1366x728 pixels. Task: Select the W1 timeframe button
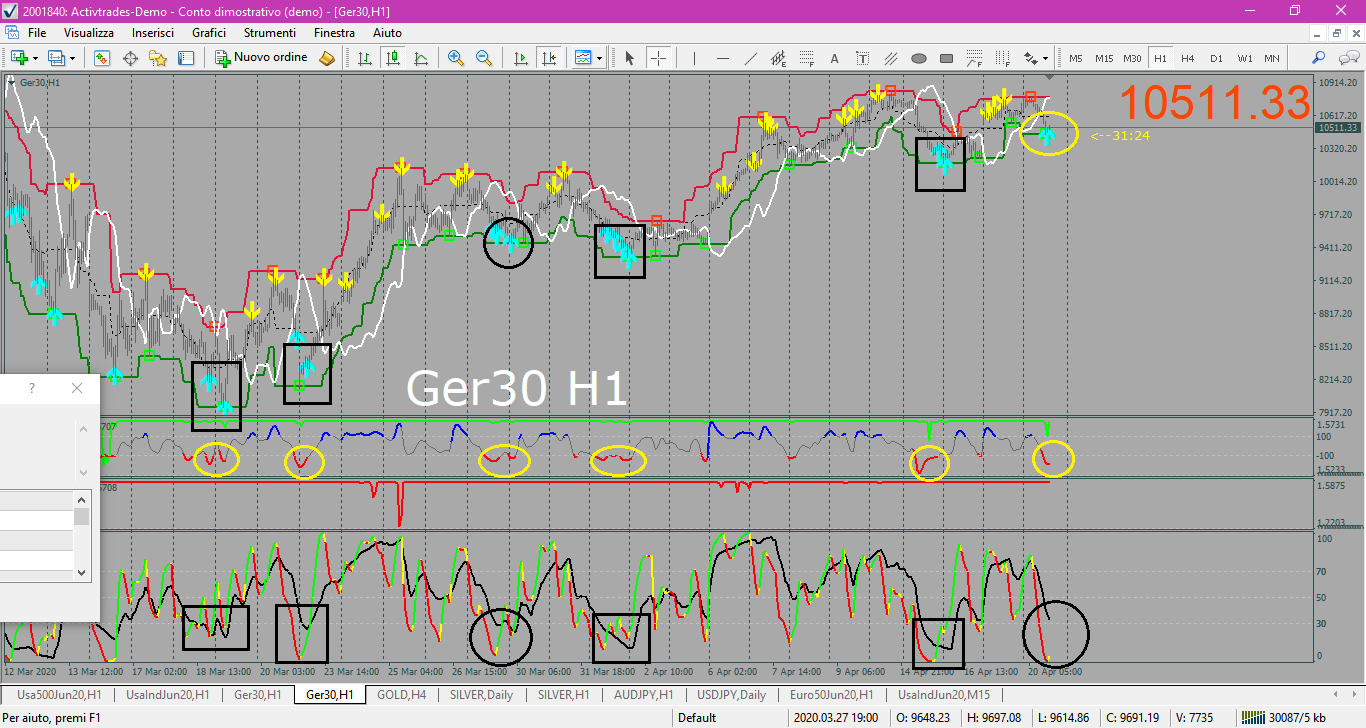(x=1244, y=58)
